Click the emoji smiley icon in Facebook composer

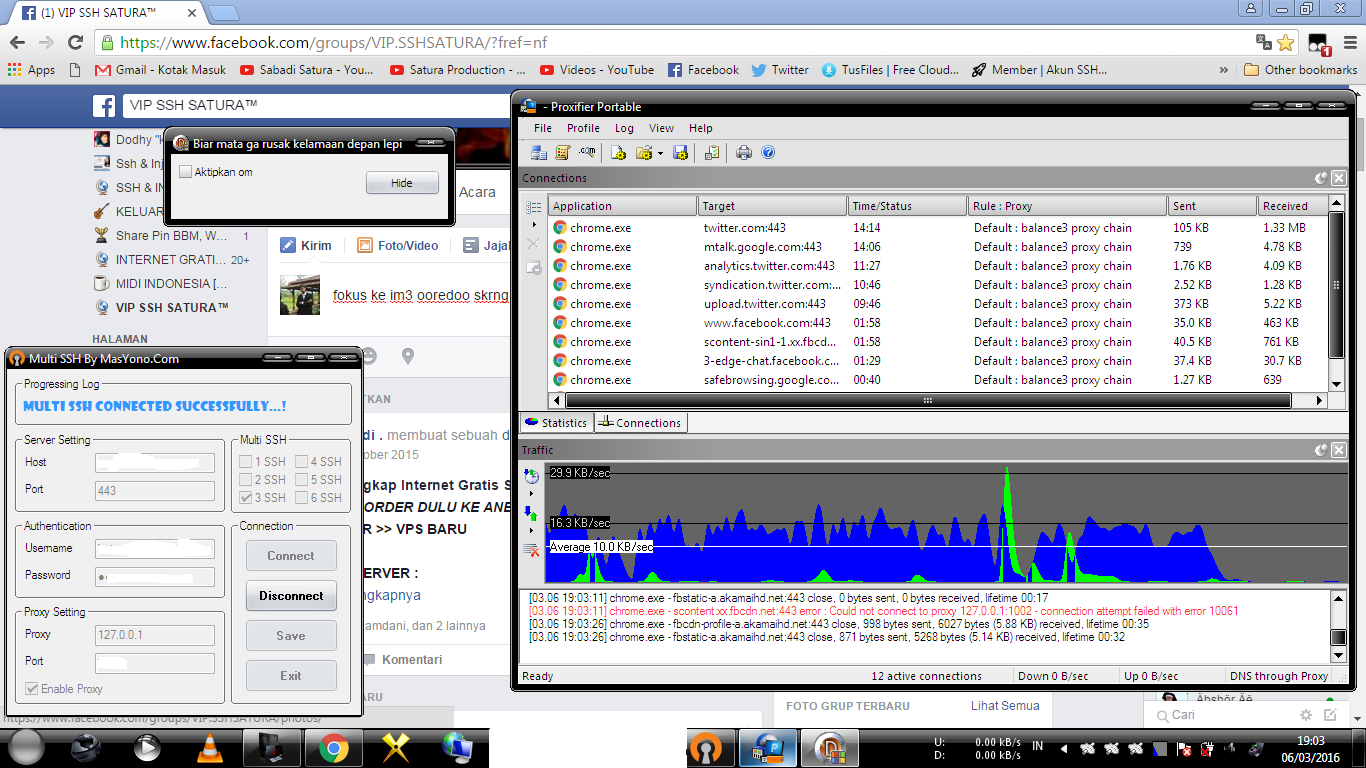(x=369, y=356)
